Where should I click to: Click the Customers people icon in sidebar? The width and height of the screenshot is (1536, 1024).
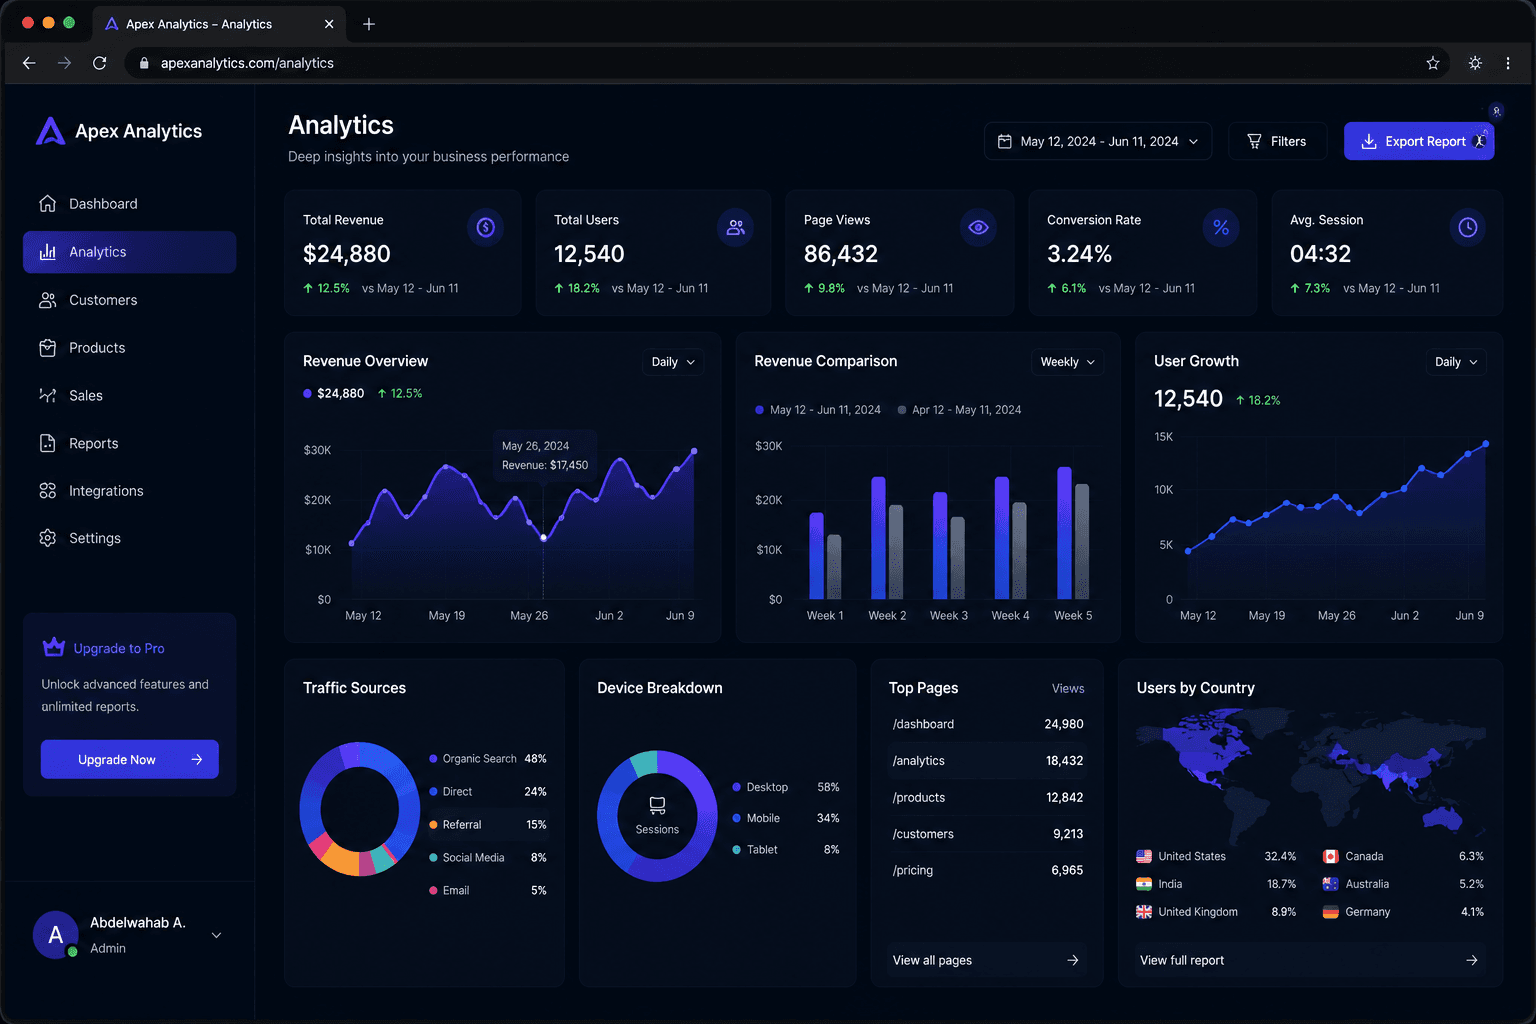click(47, 300)
